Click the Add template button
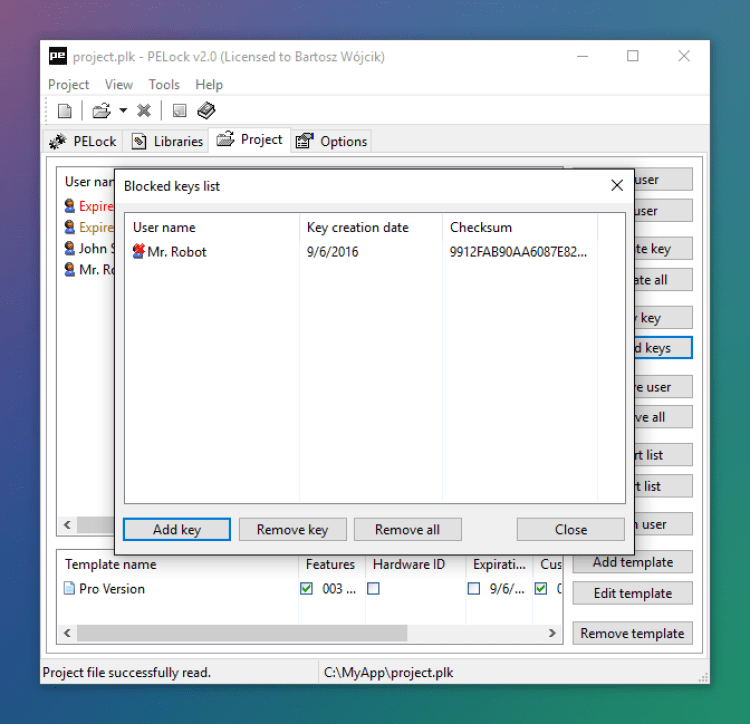The height and width of the screenshot is (724, 750). (x=632, y=562)
